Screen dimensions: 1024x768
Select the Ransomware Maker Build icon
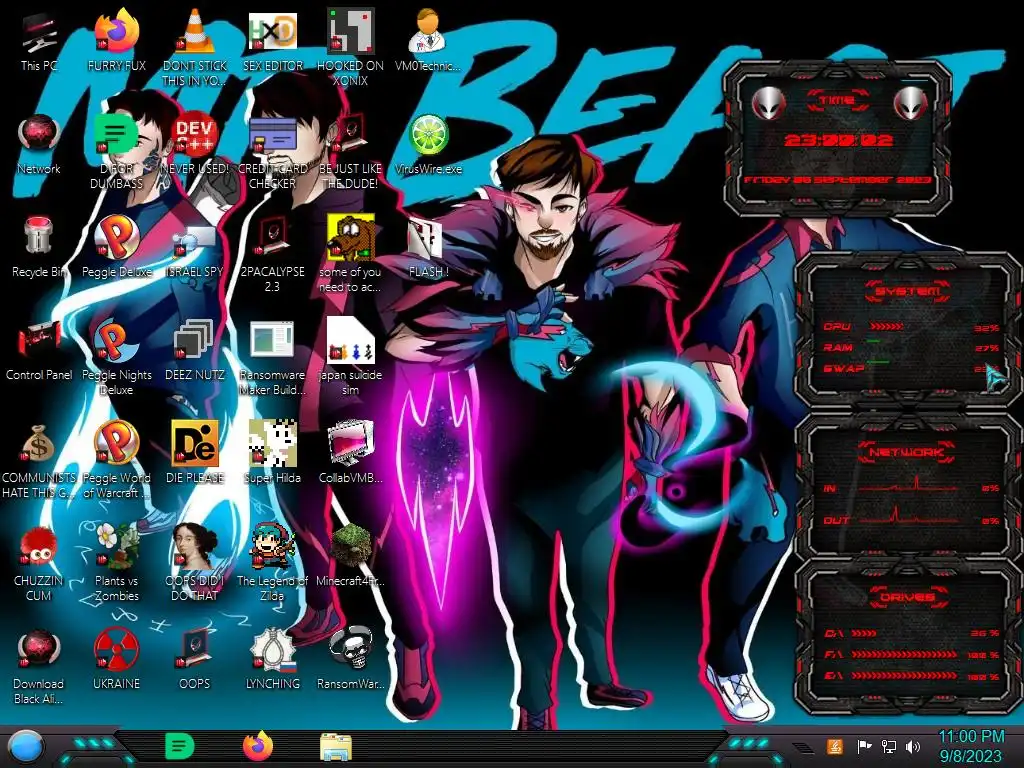272,340
